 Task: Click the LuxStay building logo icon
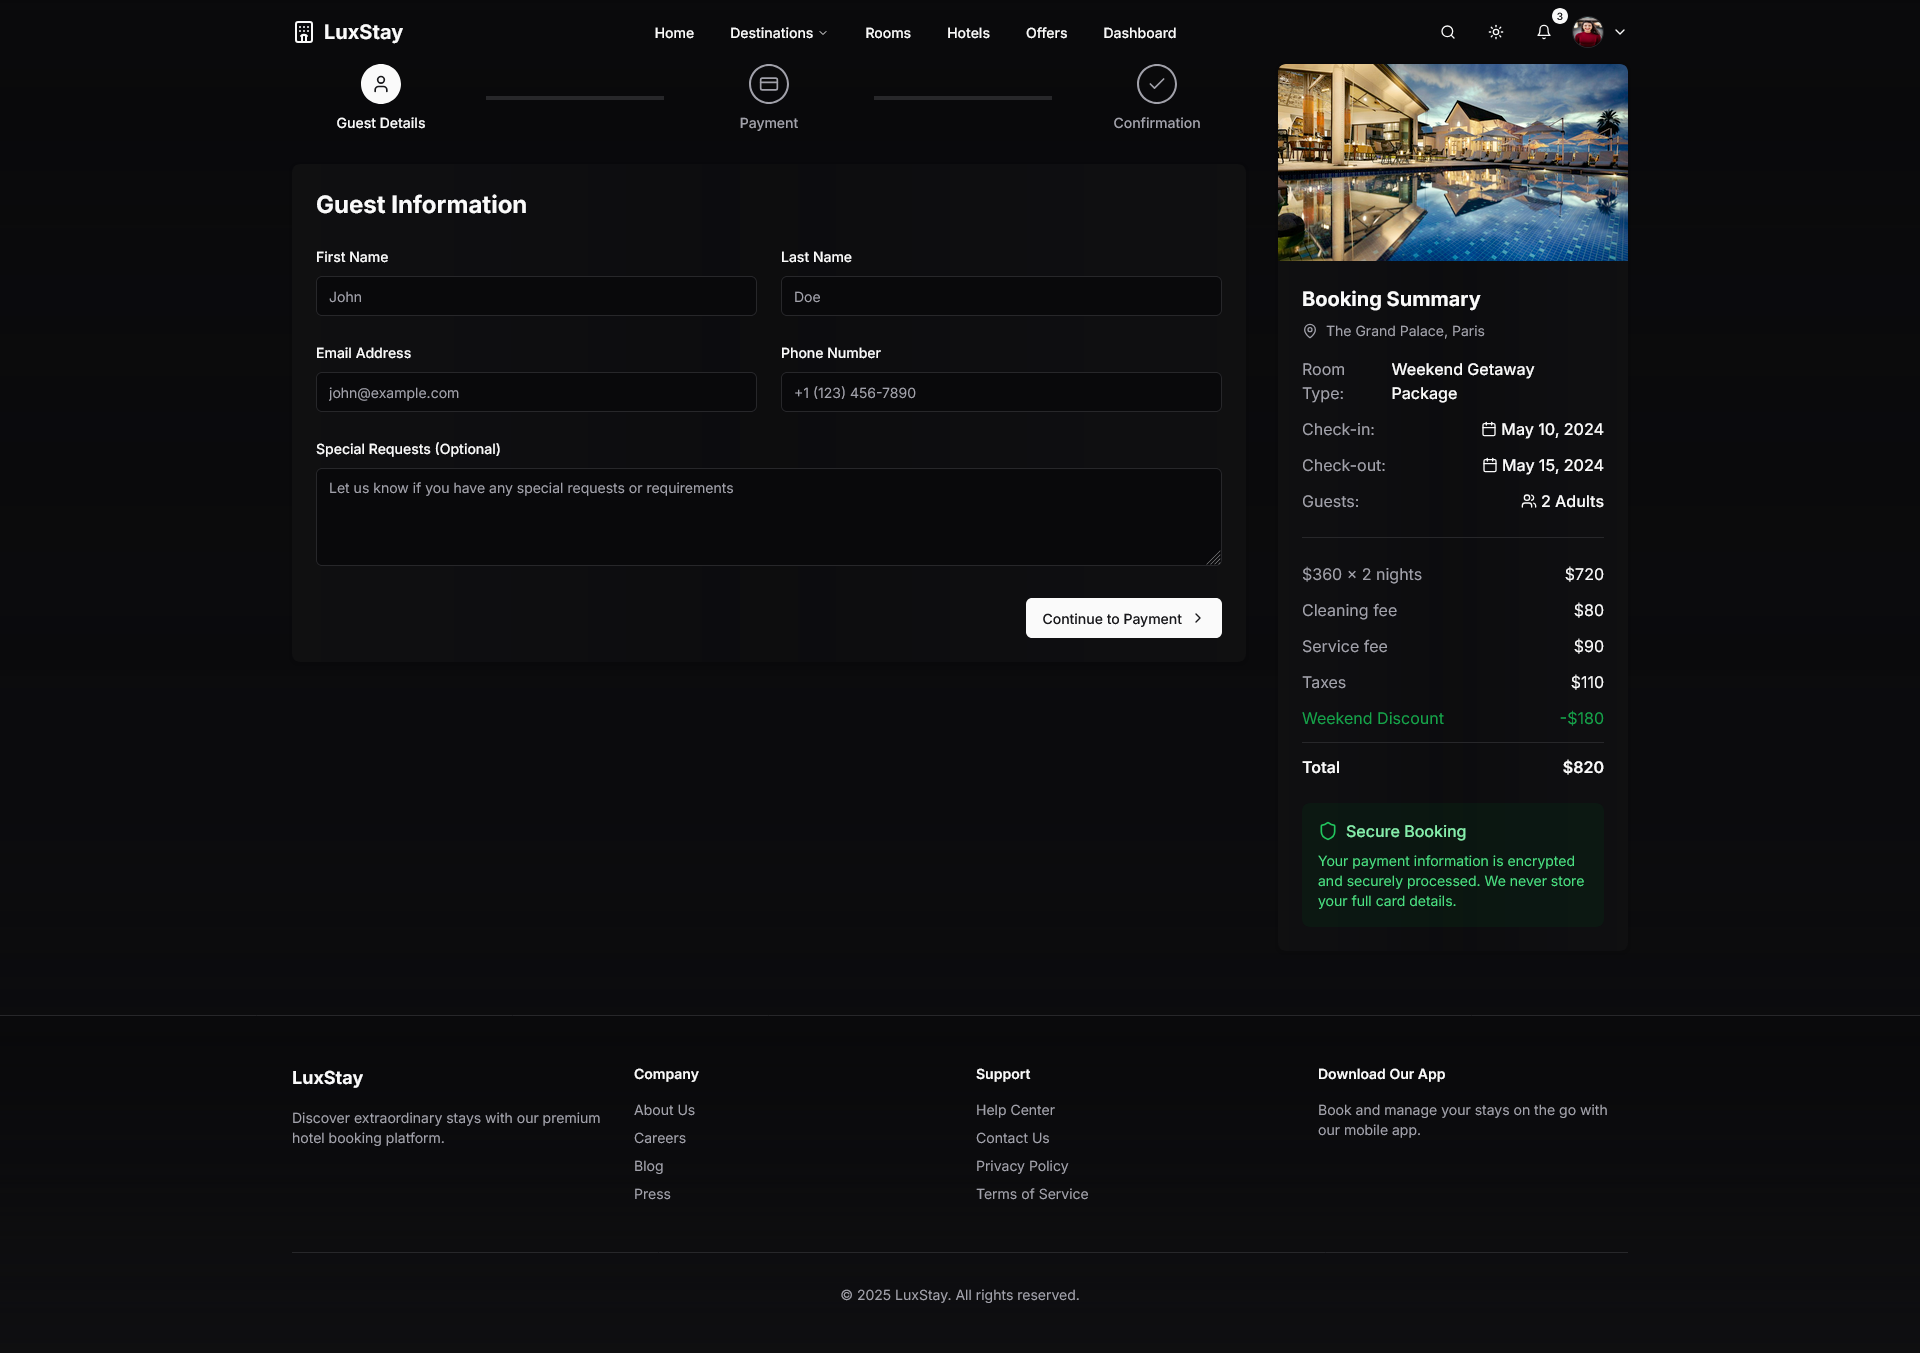pos(304,32)
